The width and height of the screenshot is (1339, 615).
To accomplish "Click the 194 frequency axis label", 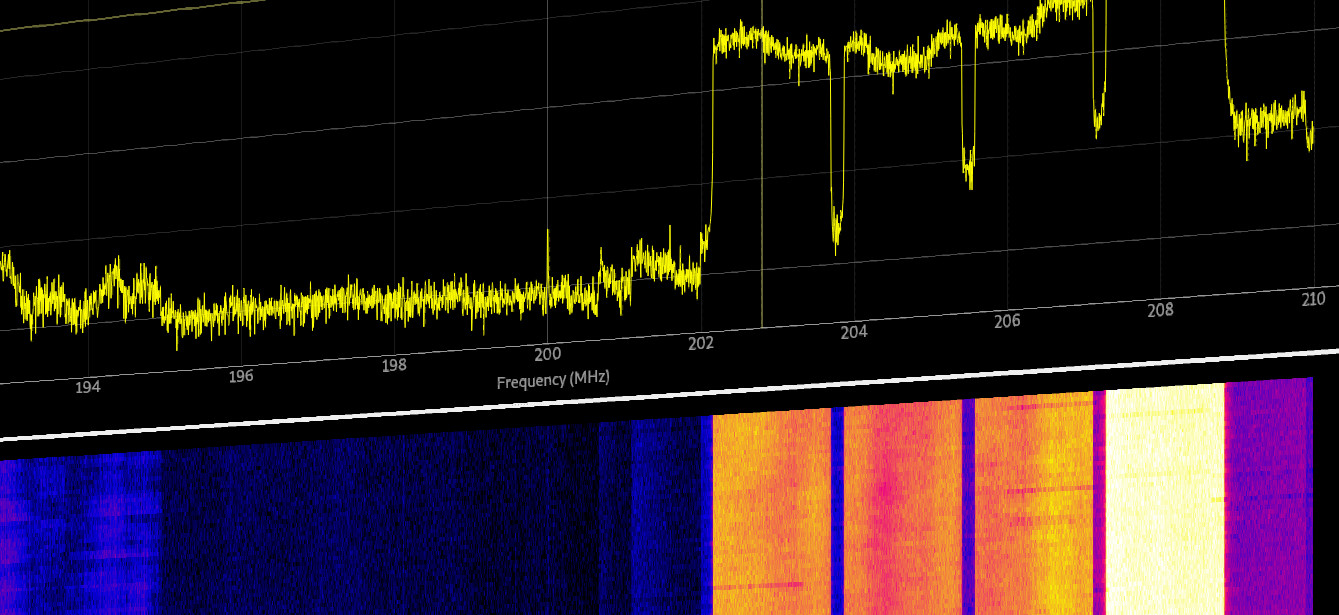I will [x=87, y=387].
